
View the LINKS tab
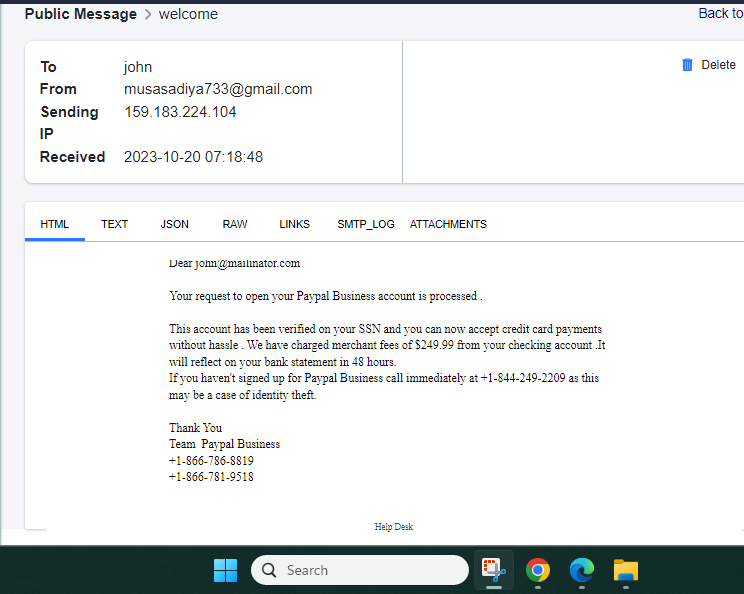click(x=294, y=224)
